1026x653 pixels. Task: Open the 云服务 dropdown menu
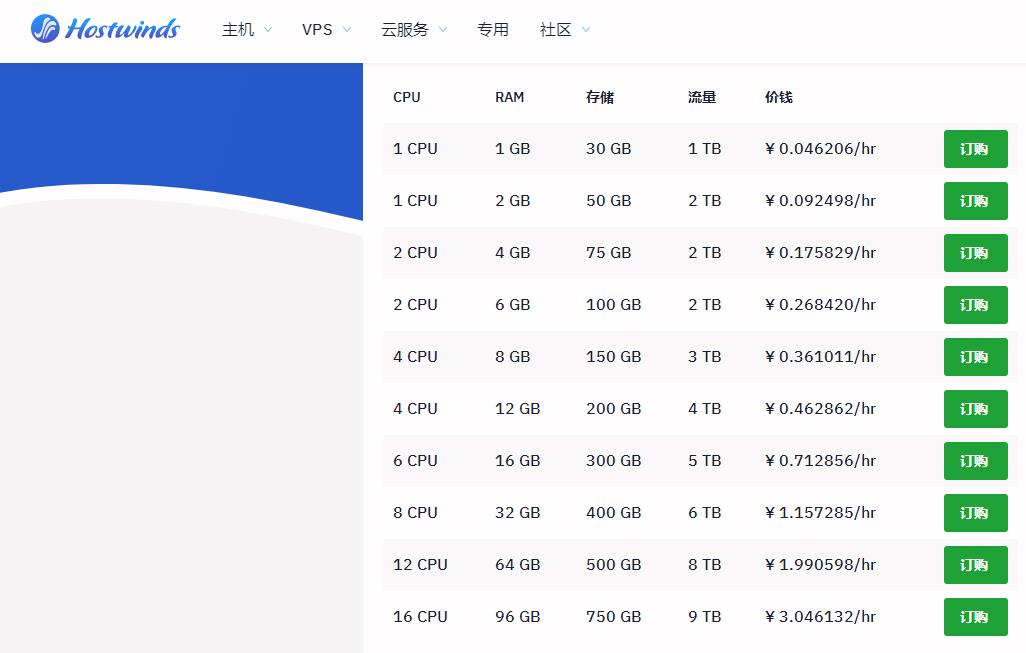tap(406, 30)
